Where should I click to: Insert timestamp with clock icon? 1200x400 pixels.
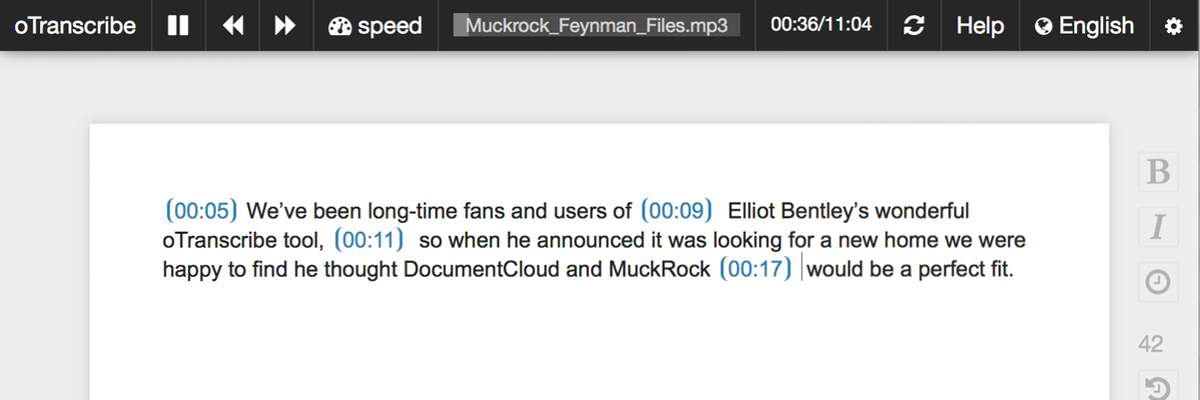click(x=1157, y=284)
